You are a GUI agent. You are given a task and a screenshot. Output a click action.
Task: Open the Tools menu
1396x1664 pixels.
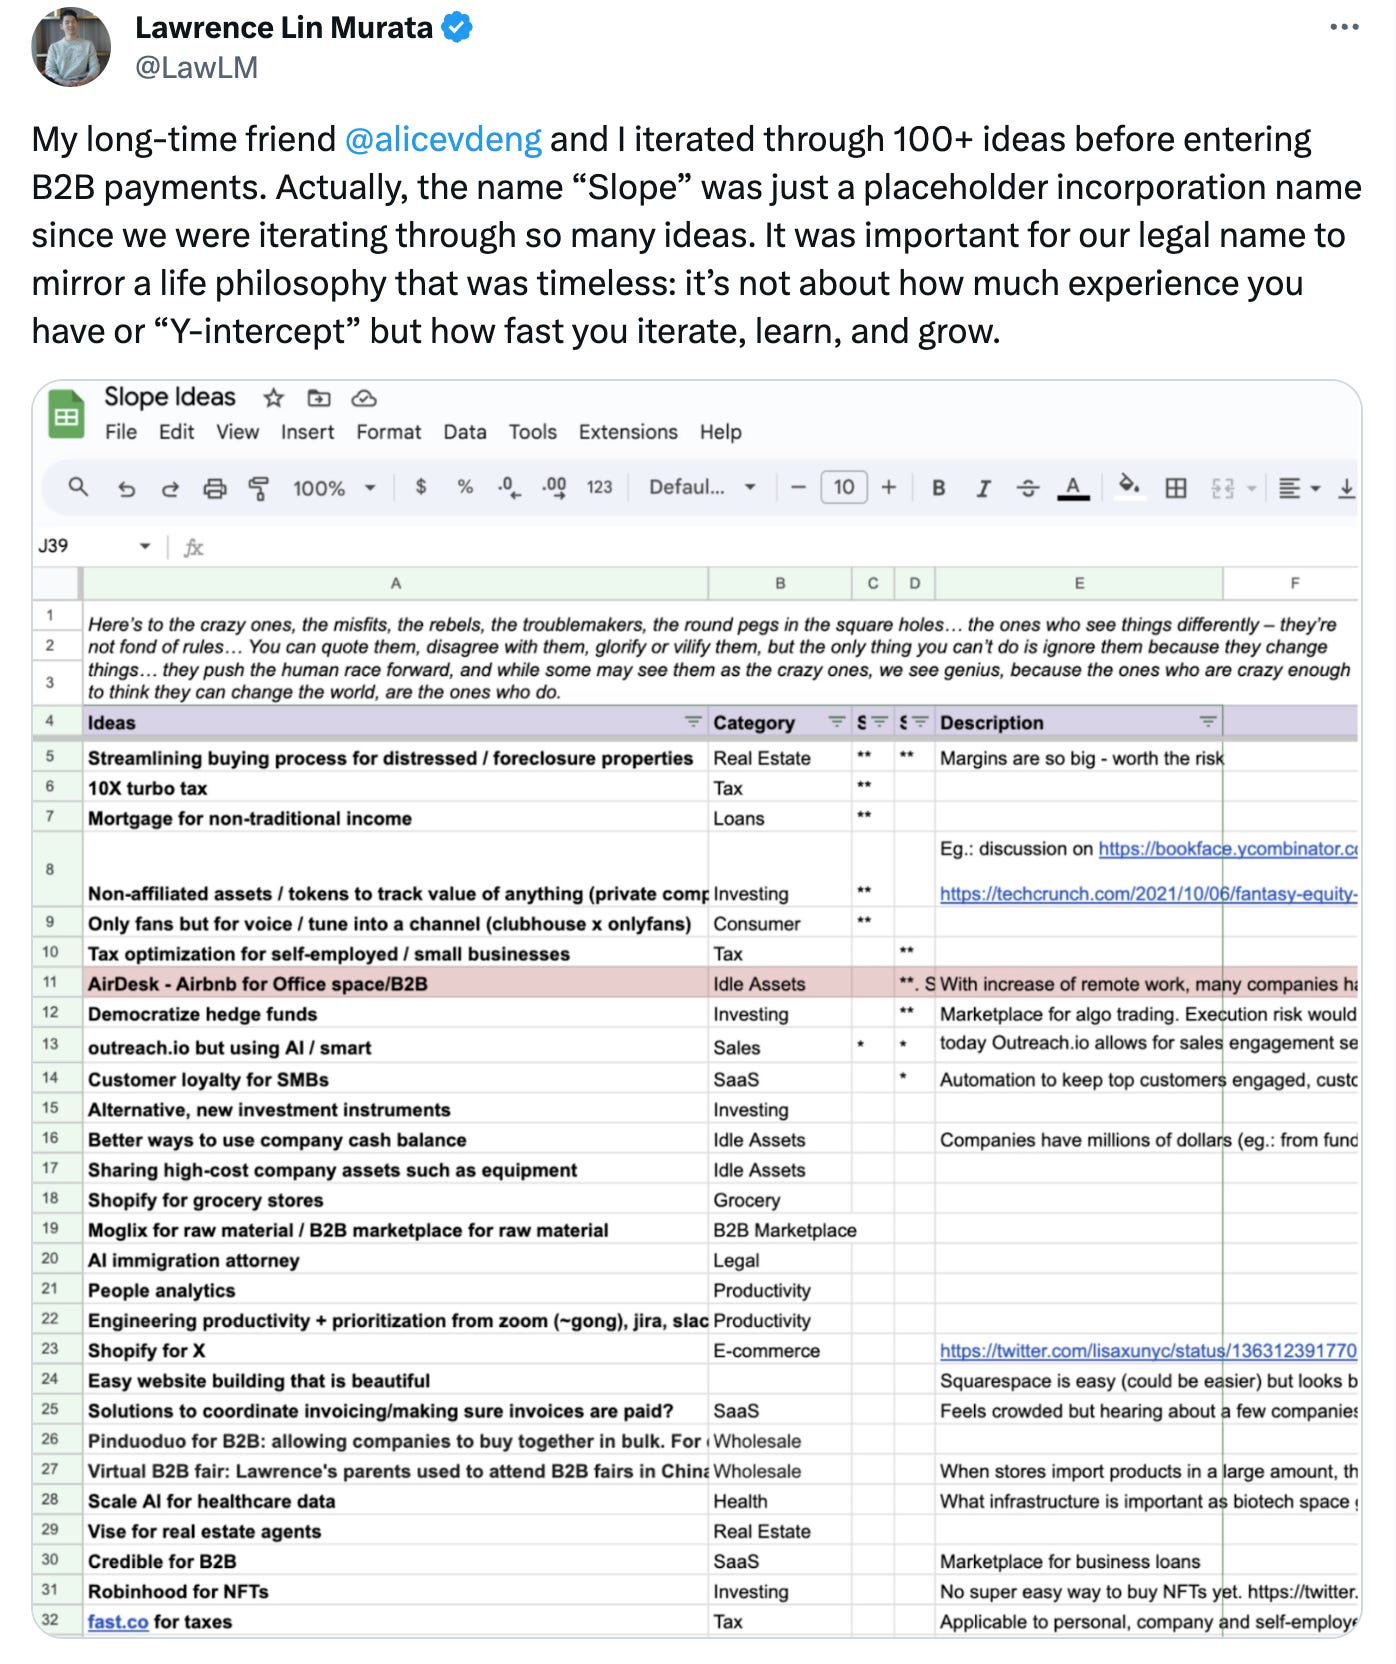[x=532, y=432]
